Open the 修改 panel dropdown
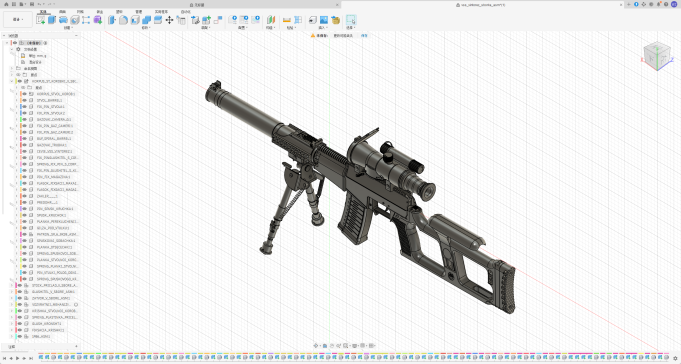The height and width of the screenshot is (364, 681). pyautogui.click(x=145, y=28)
